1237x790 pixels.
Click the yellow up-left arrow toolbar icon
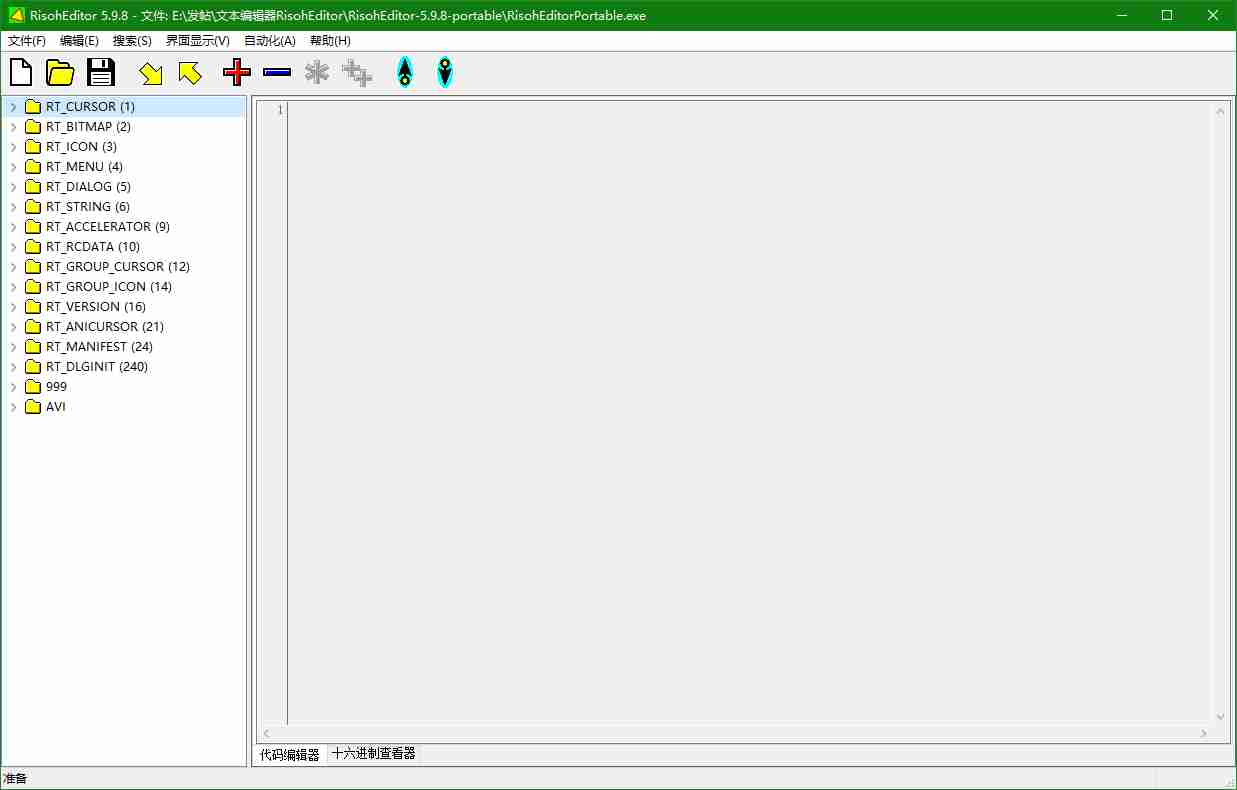click(189, 73)
